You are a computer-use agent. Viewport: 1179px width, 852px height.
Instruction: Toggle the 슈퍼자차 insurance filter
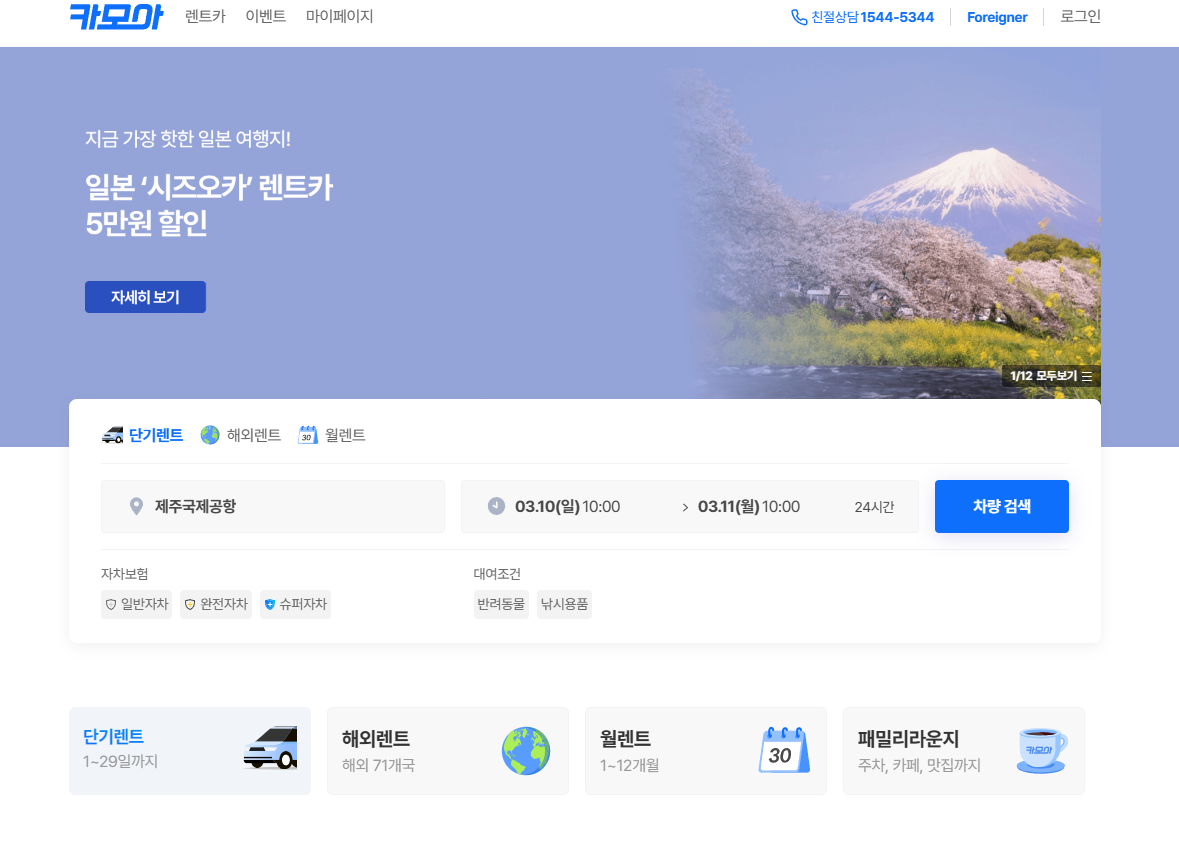click(x=296, y=605)
